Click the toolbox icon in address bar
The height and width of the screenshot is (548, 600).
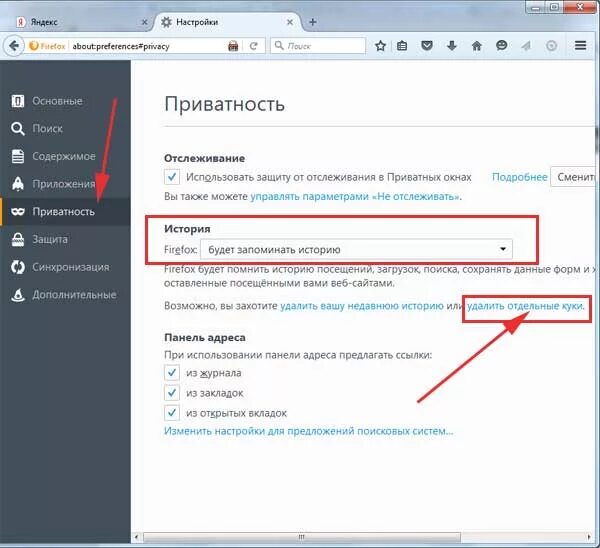[233, 46]
